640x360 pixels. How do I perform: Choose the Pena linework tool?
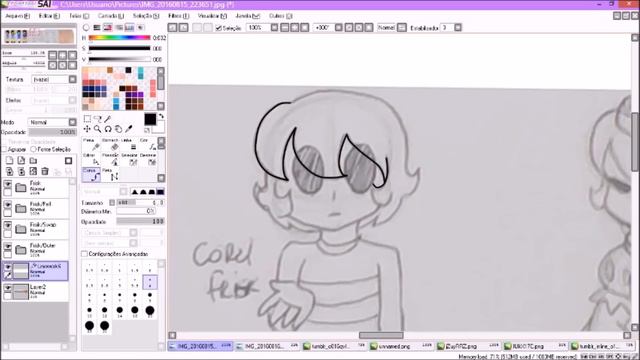click(x=91, y=144)
